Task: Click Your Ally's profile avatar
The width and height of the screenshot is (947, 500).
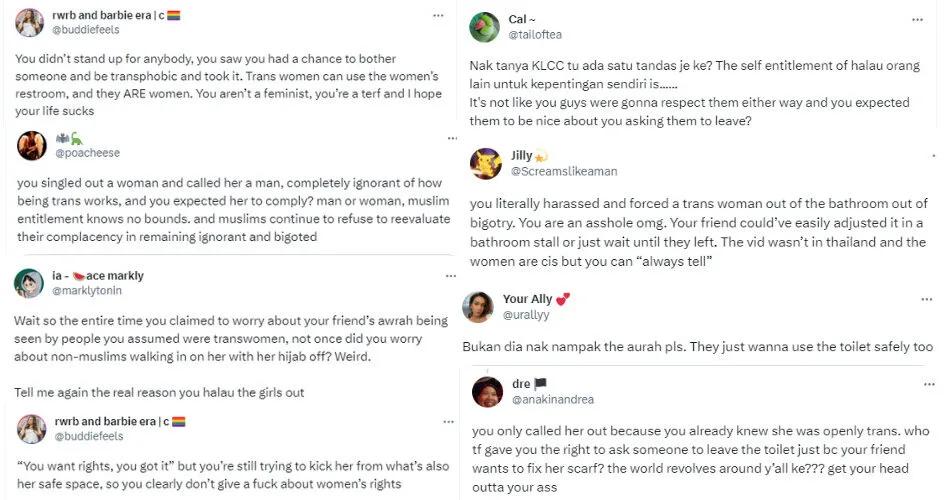Action: [x=477, y=306]
